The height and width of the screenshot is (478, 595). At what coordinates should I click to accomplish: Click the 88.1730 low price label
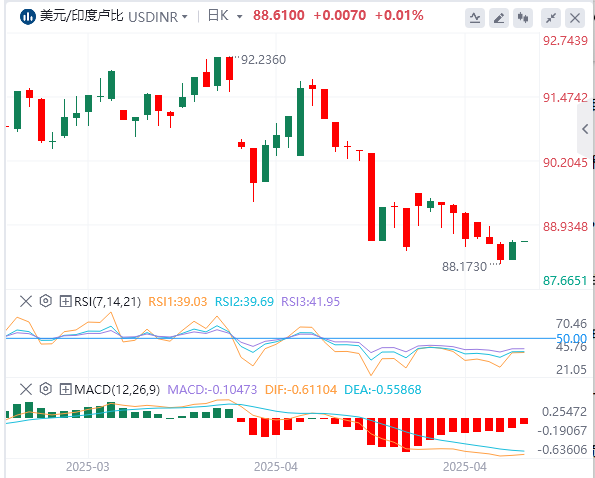(464, 267)
